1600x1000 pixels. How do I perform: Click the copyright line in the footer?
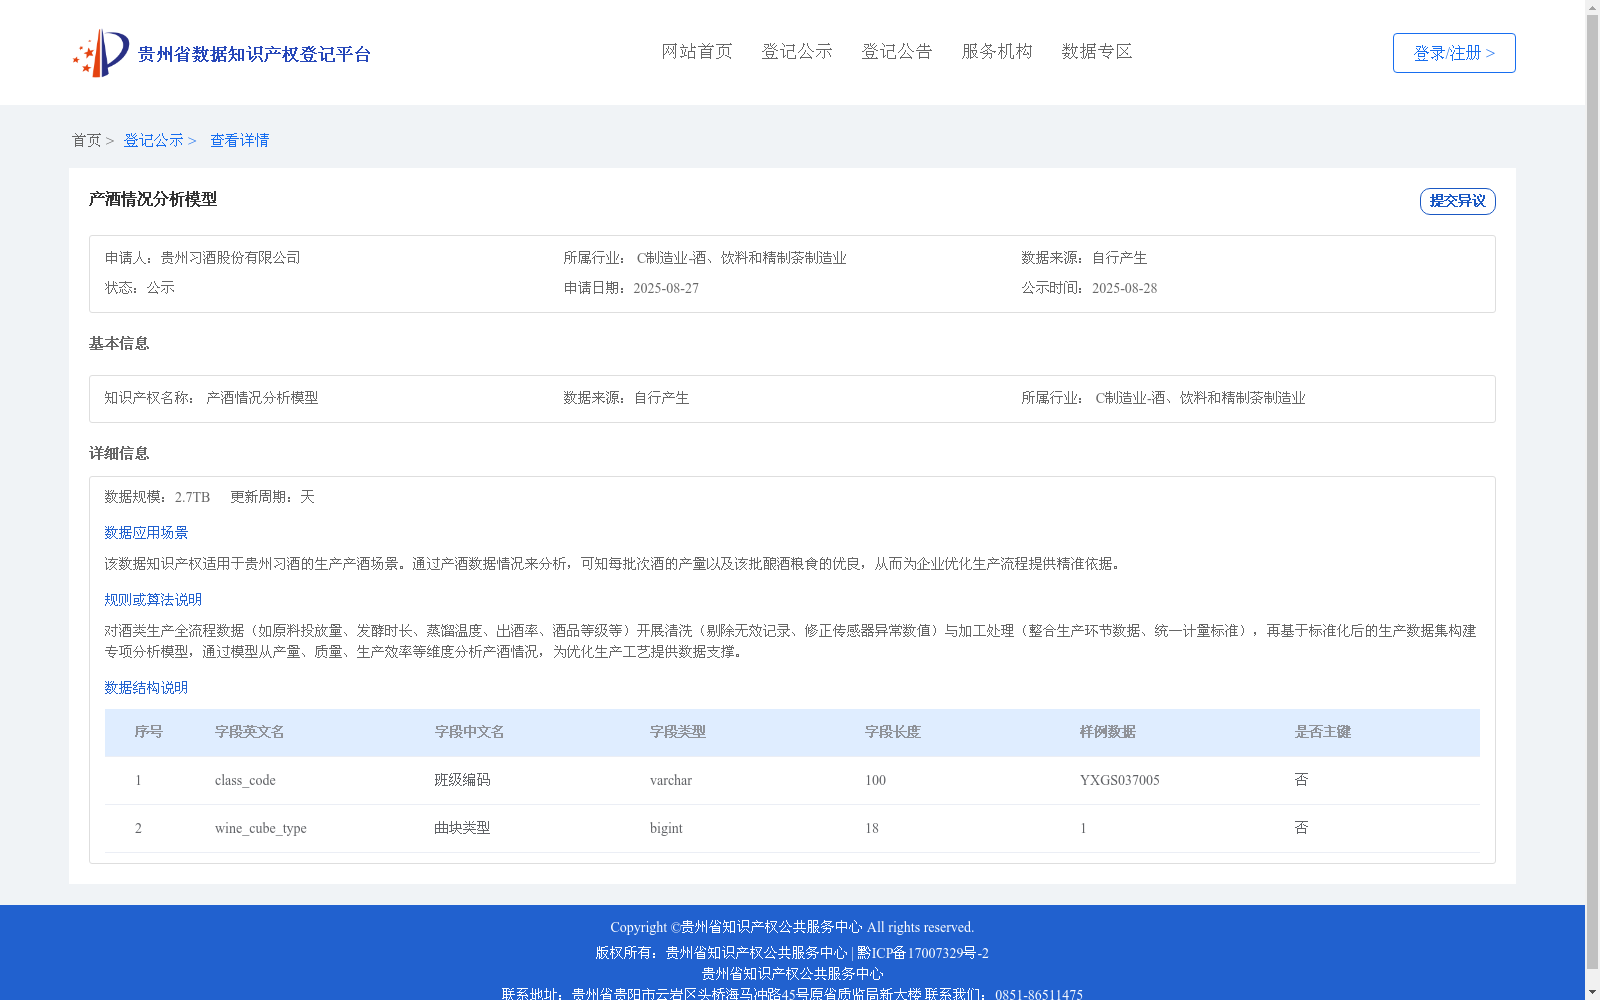click(792, 927)
